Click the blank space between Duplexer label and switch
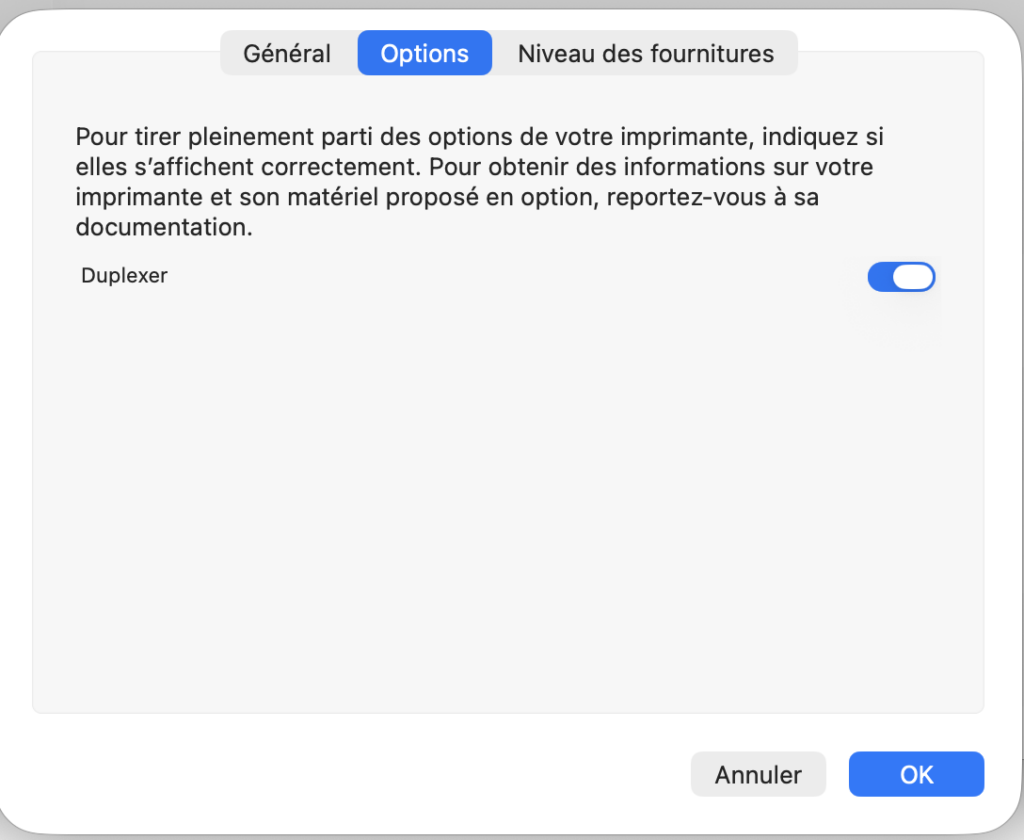Screen dimensions: 1024x840 (500, 277)
